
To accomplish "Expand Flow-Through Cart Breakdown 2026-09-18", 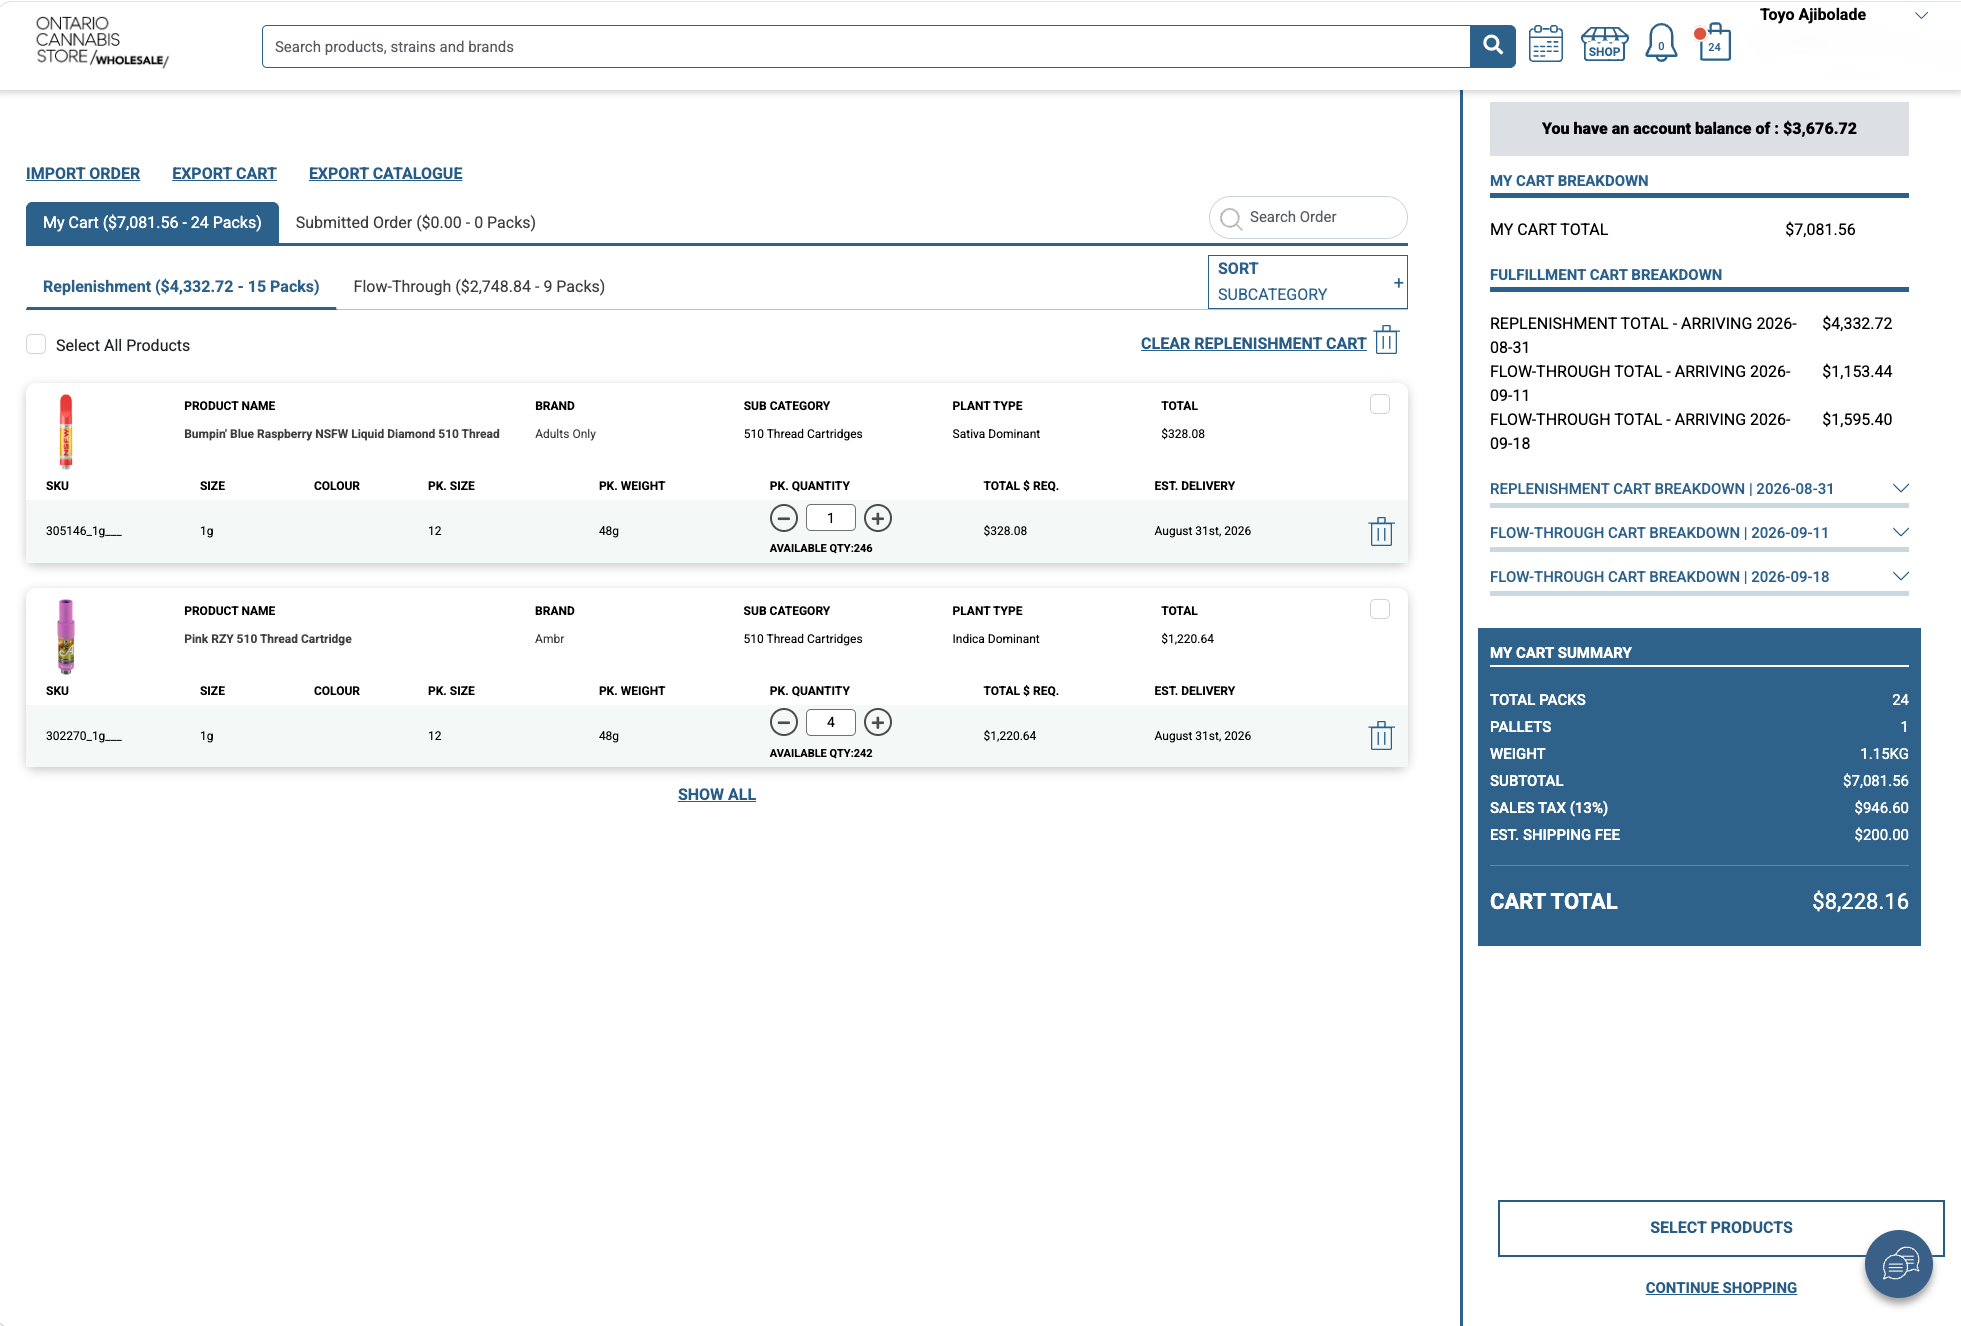I will coord(1699,577).
